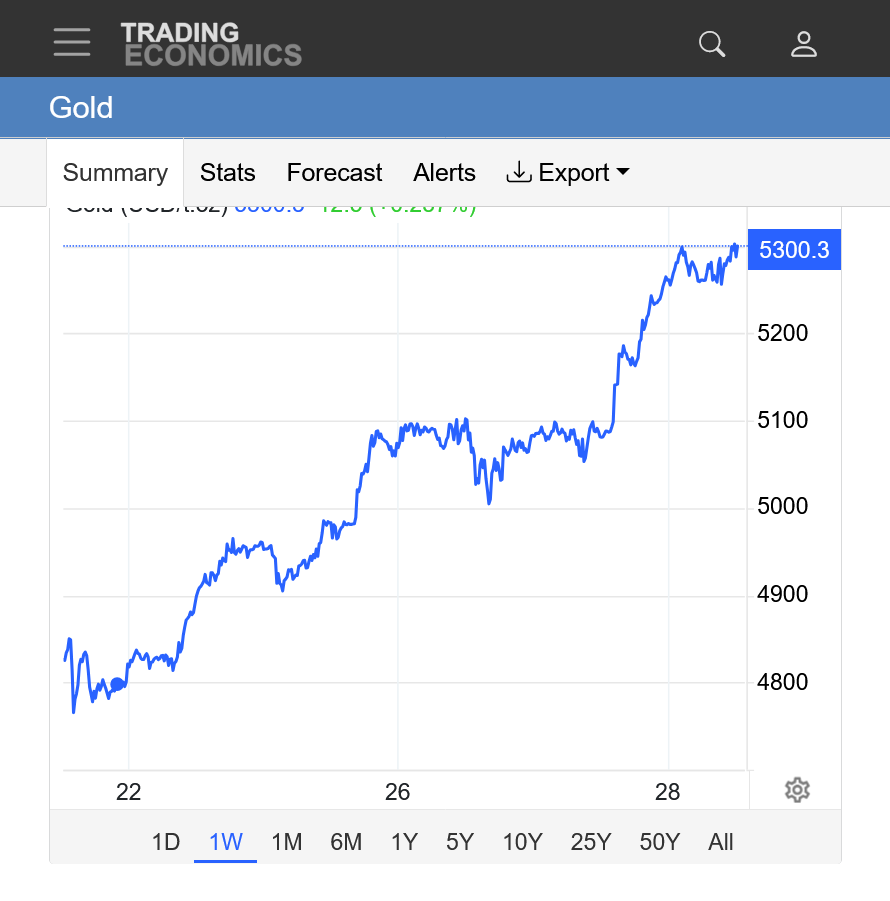Select the 1D time range
The height and width of the screenshot is (901, 890).
point(166,842)
